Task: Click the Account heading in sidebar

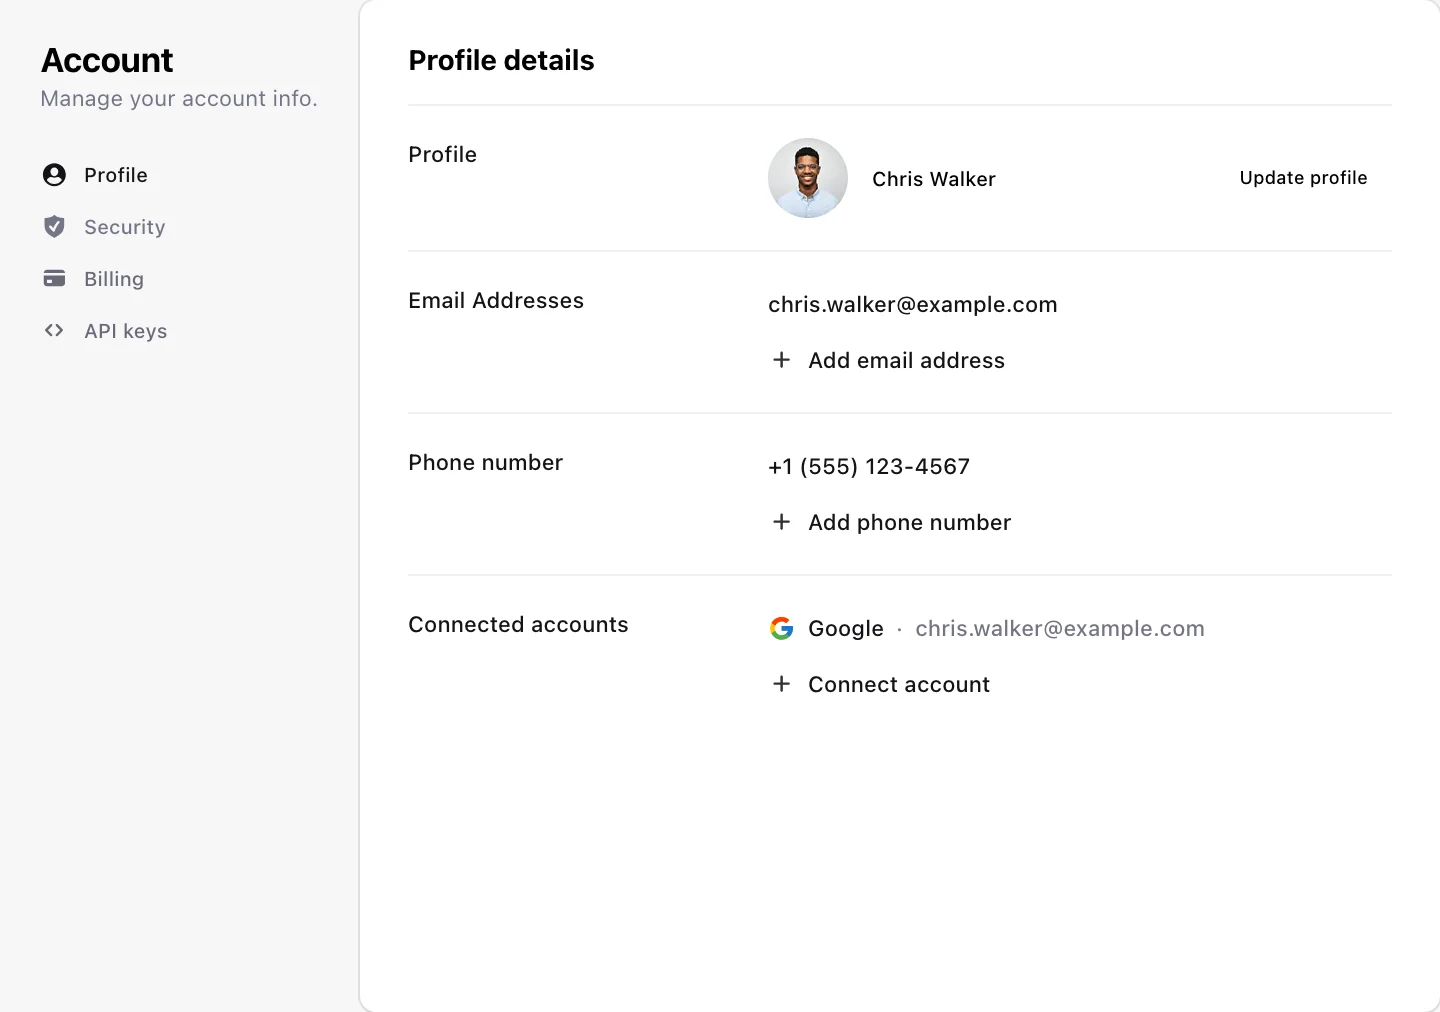Action: pyautogui.click(x=107, y=61)
